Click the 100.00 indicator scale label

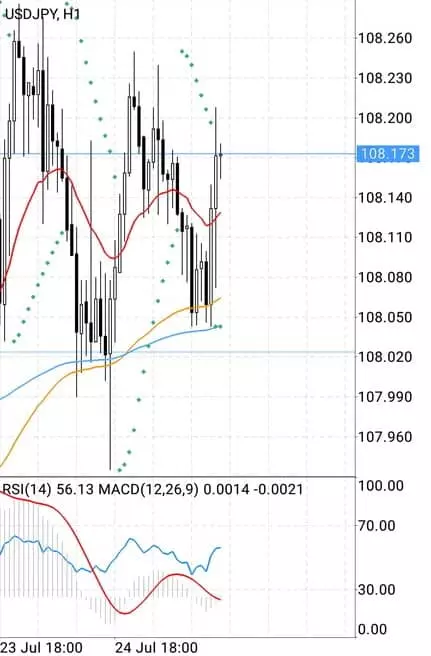coord(381,486)
